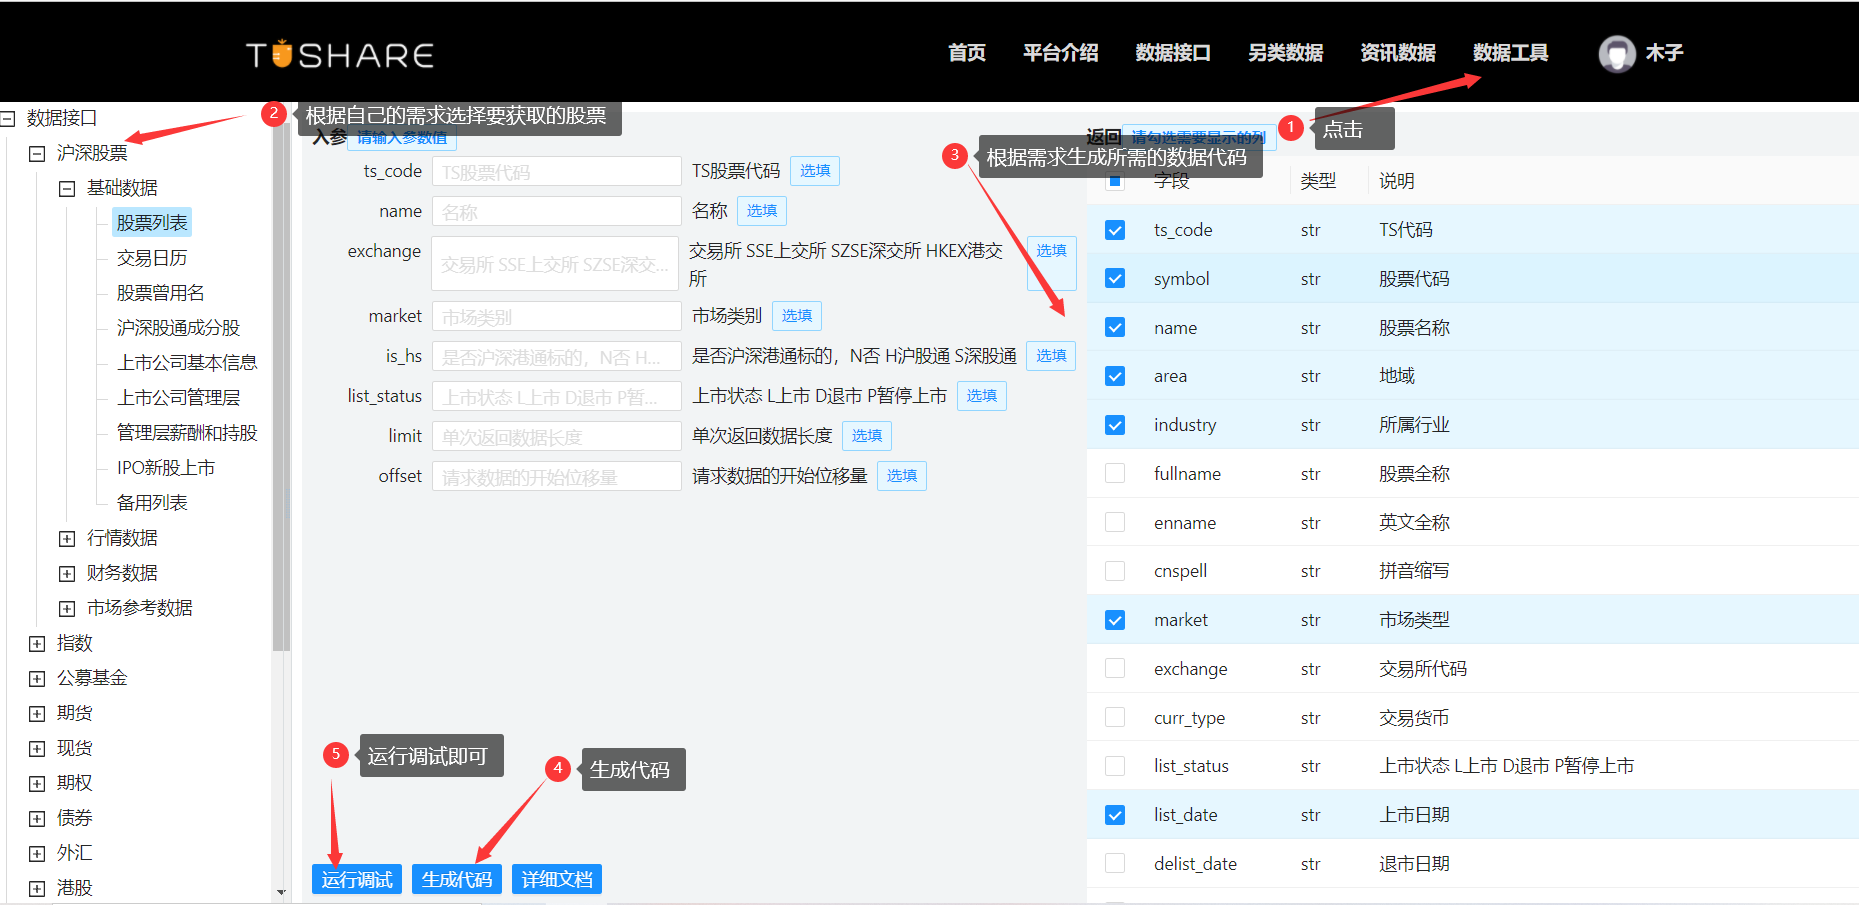Click the 运行调试 button
This screenshot has width=1859, height=905.
(356, 878)
